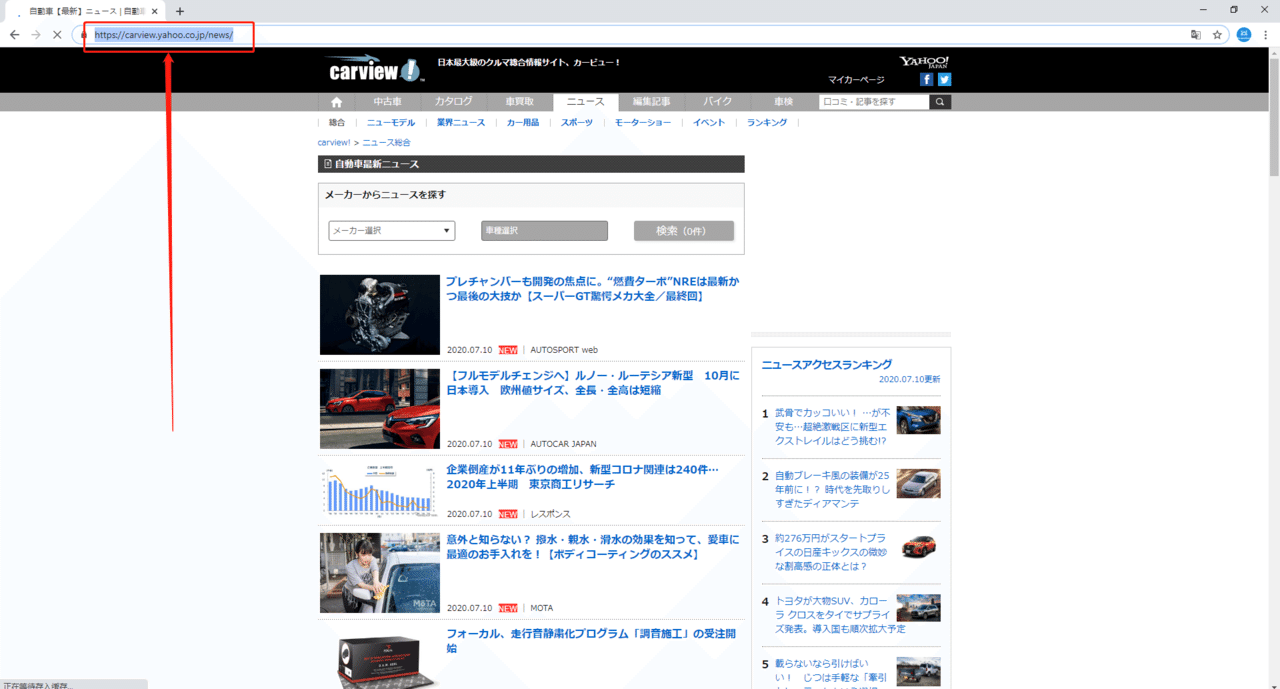Select the ランキング sub-category
The image size is (1280, 689).
coord(767,122)
